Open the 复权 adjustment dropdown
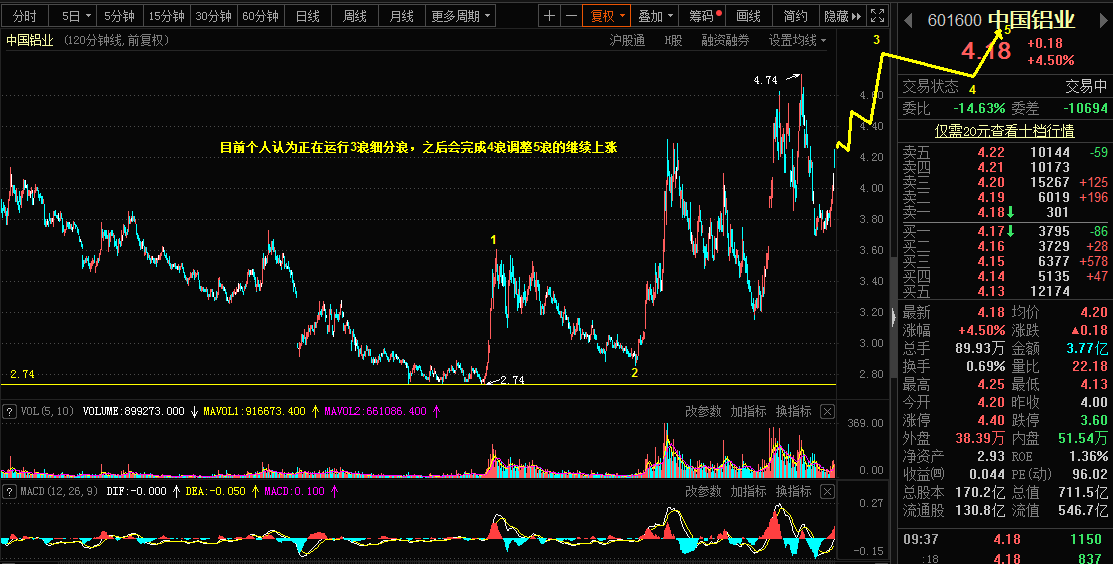 [607, 16]
